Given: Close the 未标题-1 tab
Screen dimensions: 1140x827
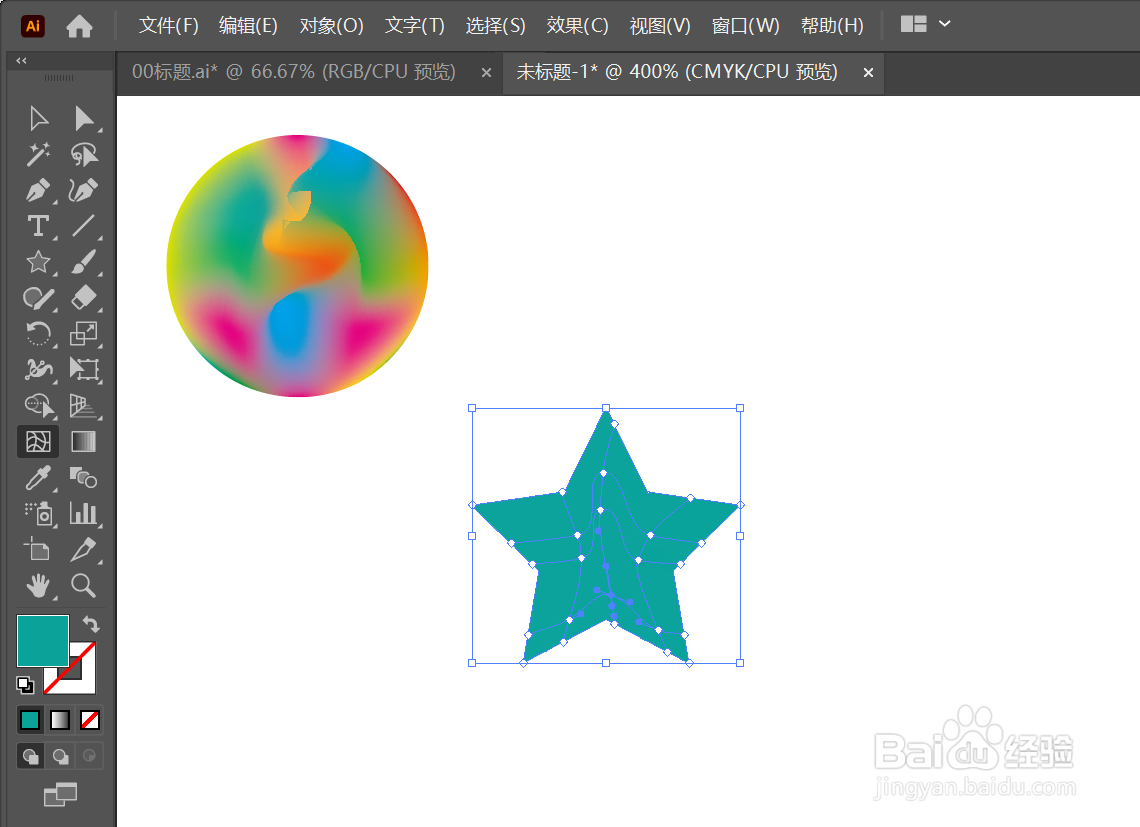Looking at the screenshot, I should (x=868, y=73).
